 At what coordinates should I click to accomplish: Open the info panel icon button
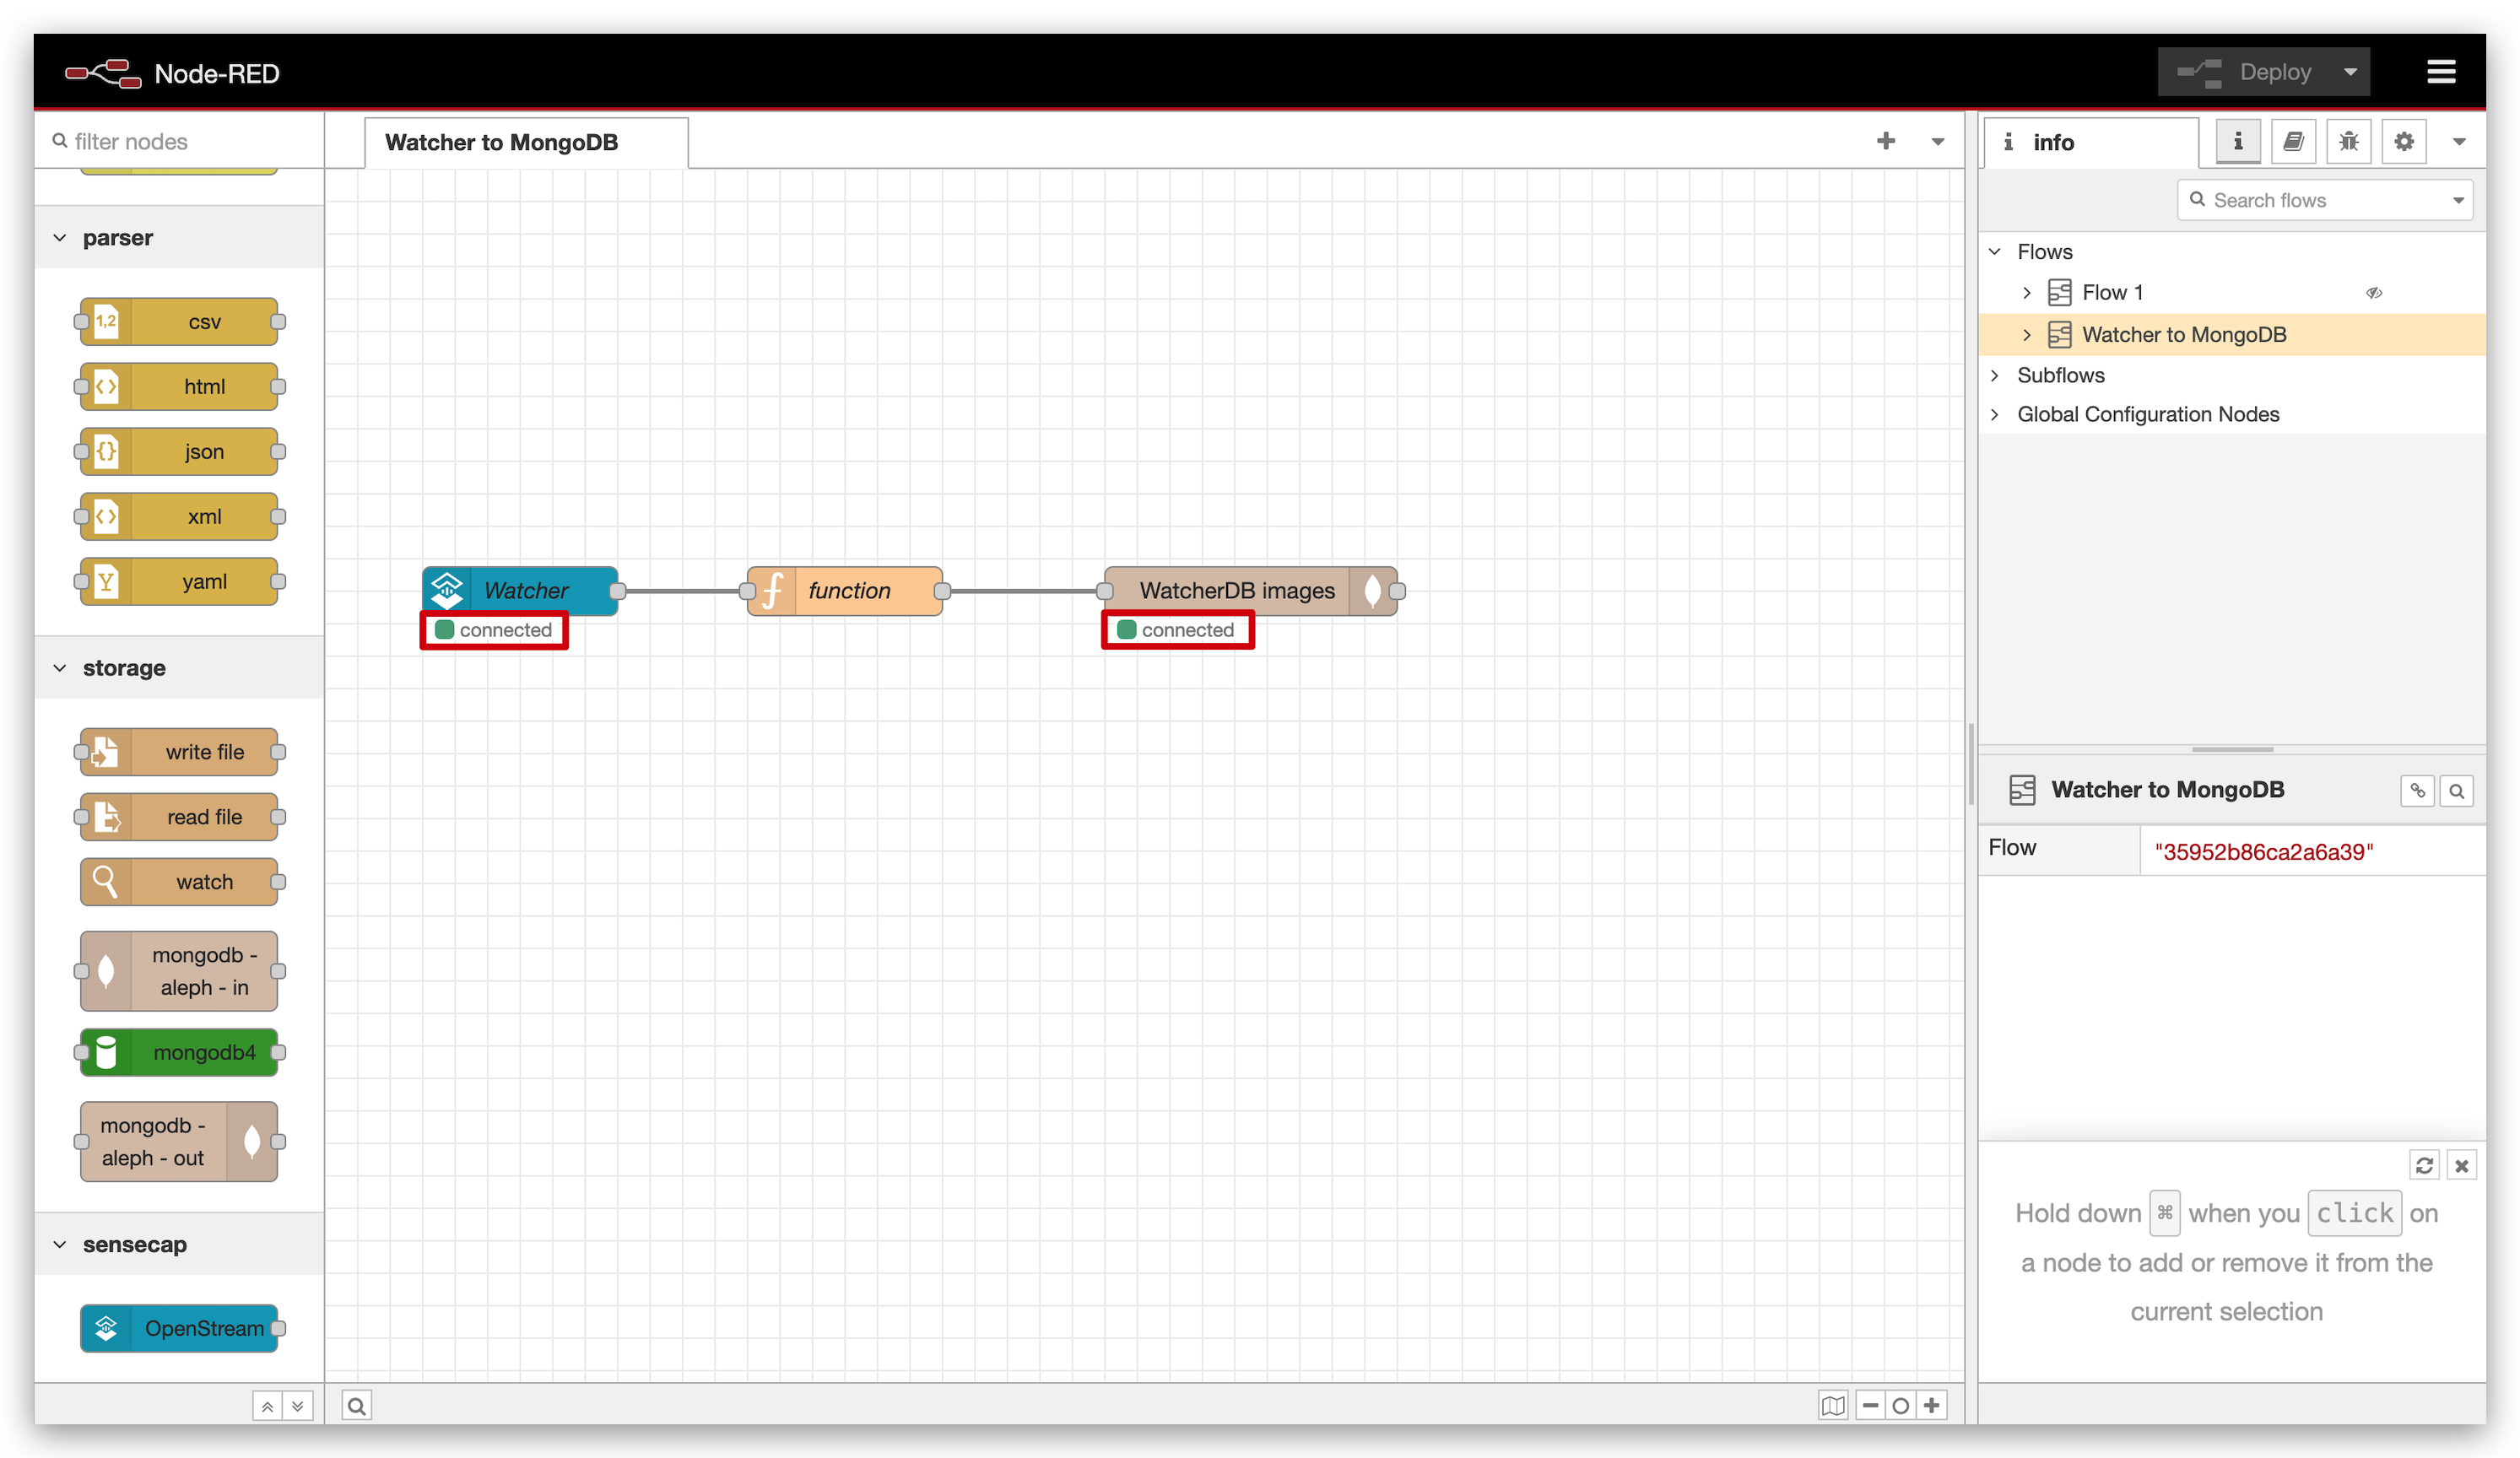[2238, 142]
